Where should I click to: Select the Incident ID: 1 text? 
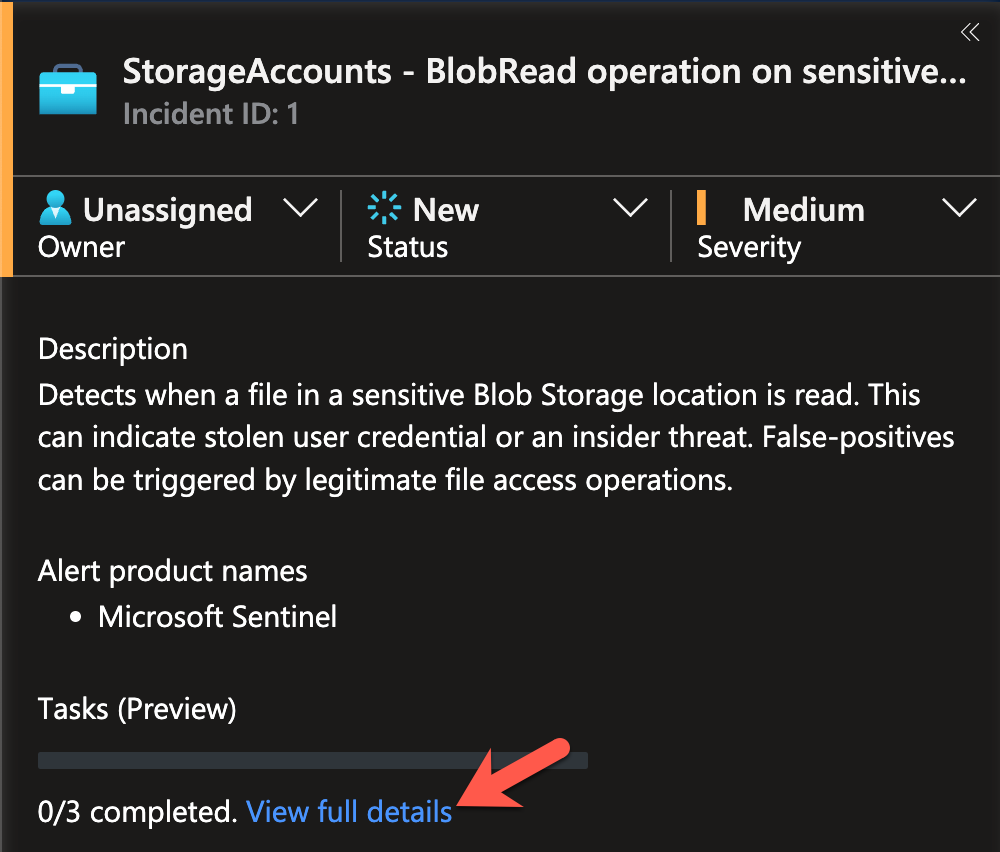(210, 114)
